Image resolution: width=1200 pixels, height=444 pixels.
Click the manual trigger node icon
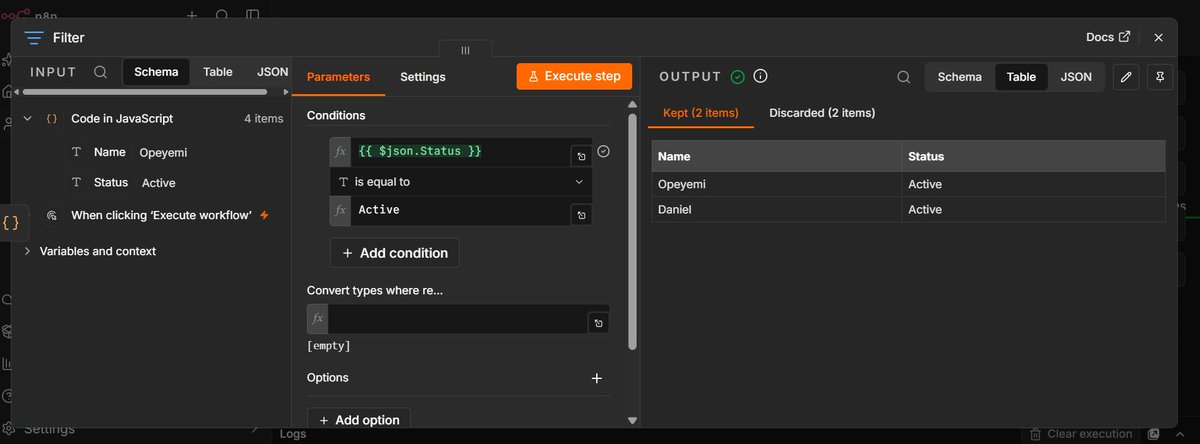50,215
